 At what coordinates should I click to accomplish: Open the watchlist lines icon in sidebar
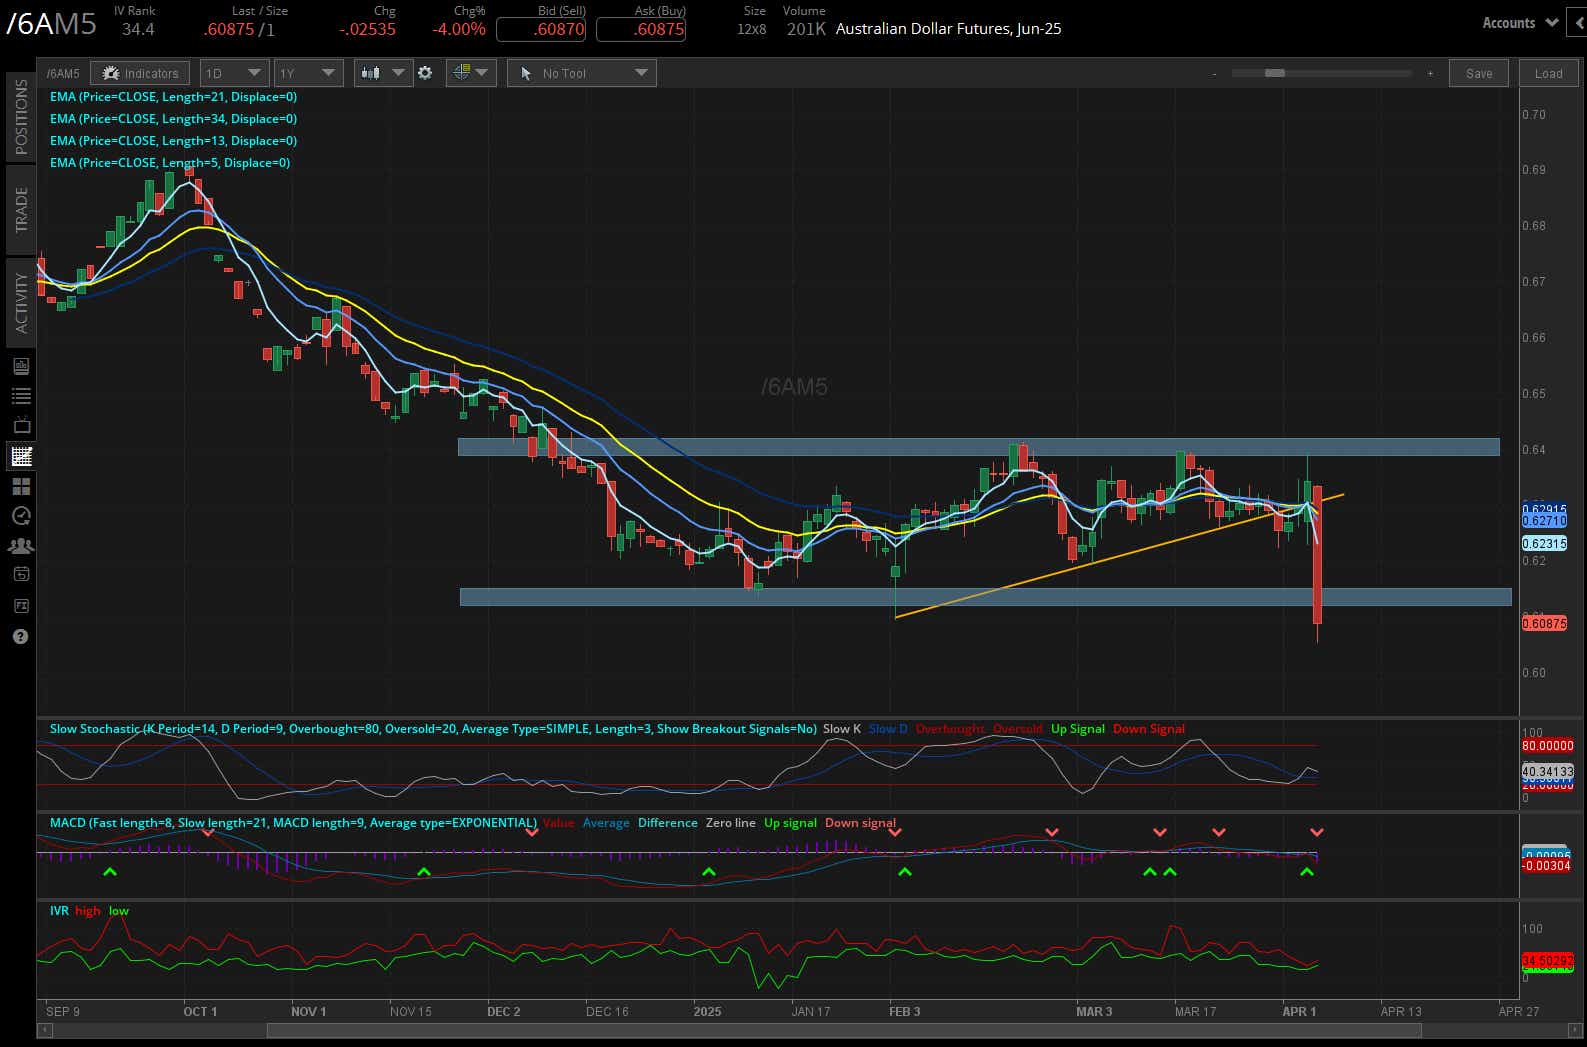click(21, 396)
